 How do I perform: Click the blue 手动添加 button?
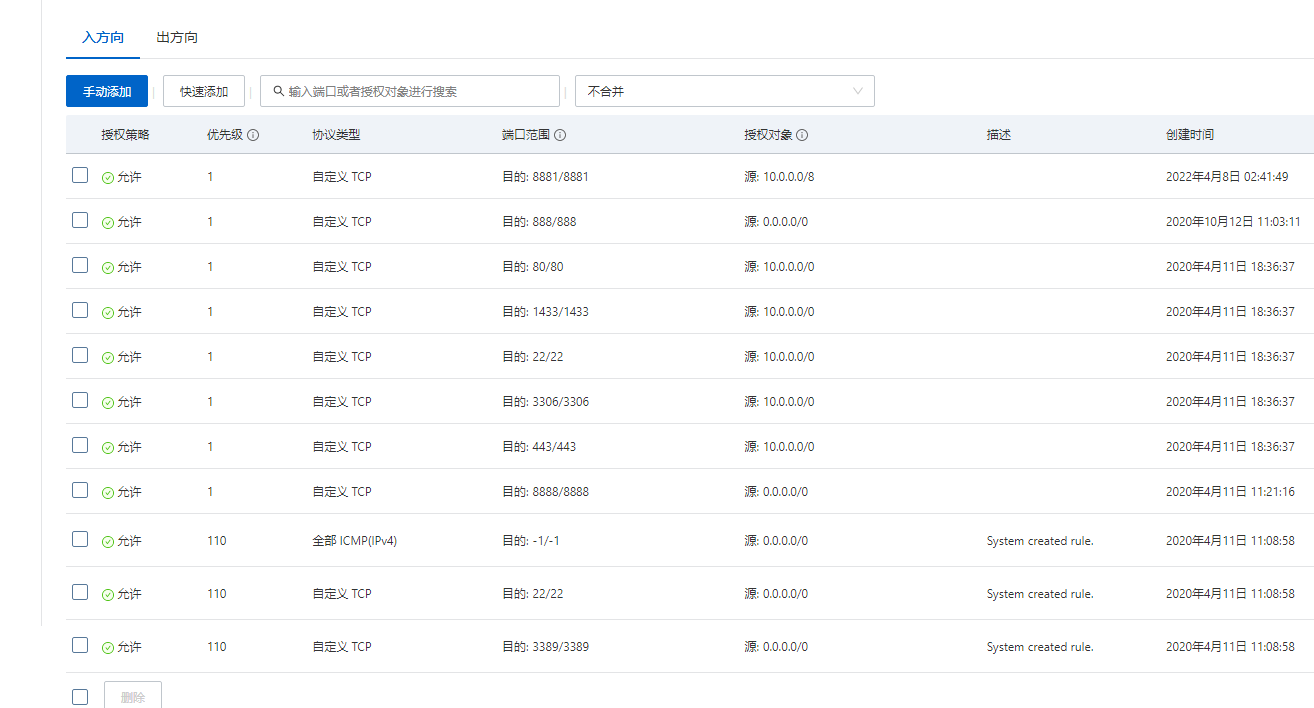(x=106, y=90)
